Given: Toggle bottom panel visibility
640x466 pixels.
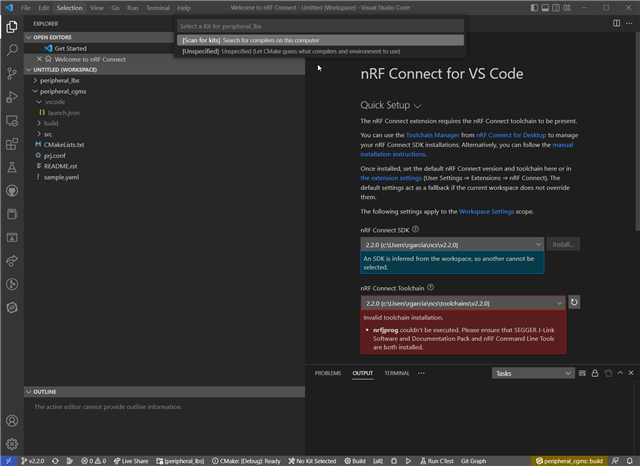Looking at the screenshot, I should pyautogui.click(x=545, y=8).
